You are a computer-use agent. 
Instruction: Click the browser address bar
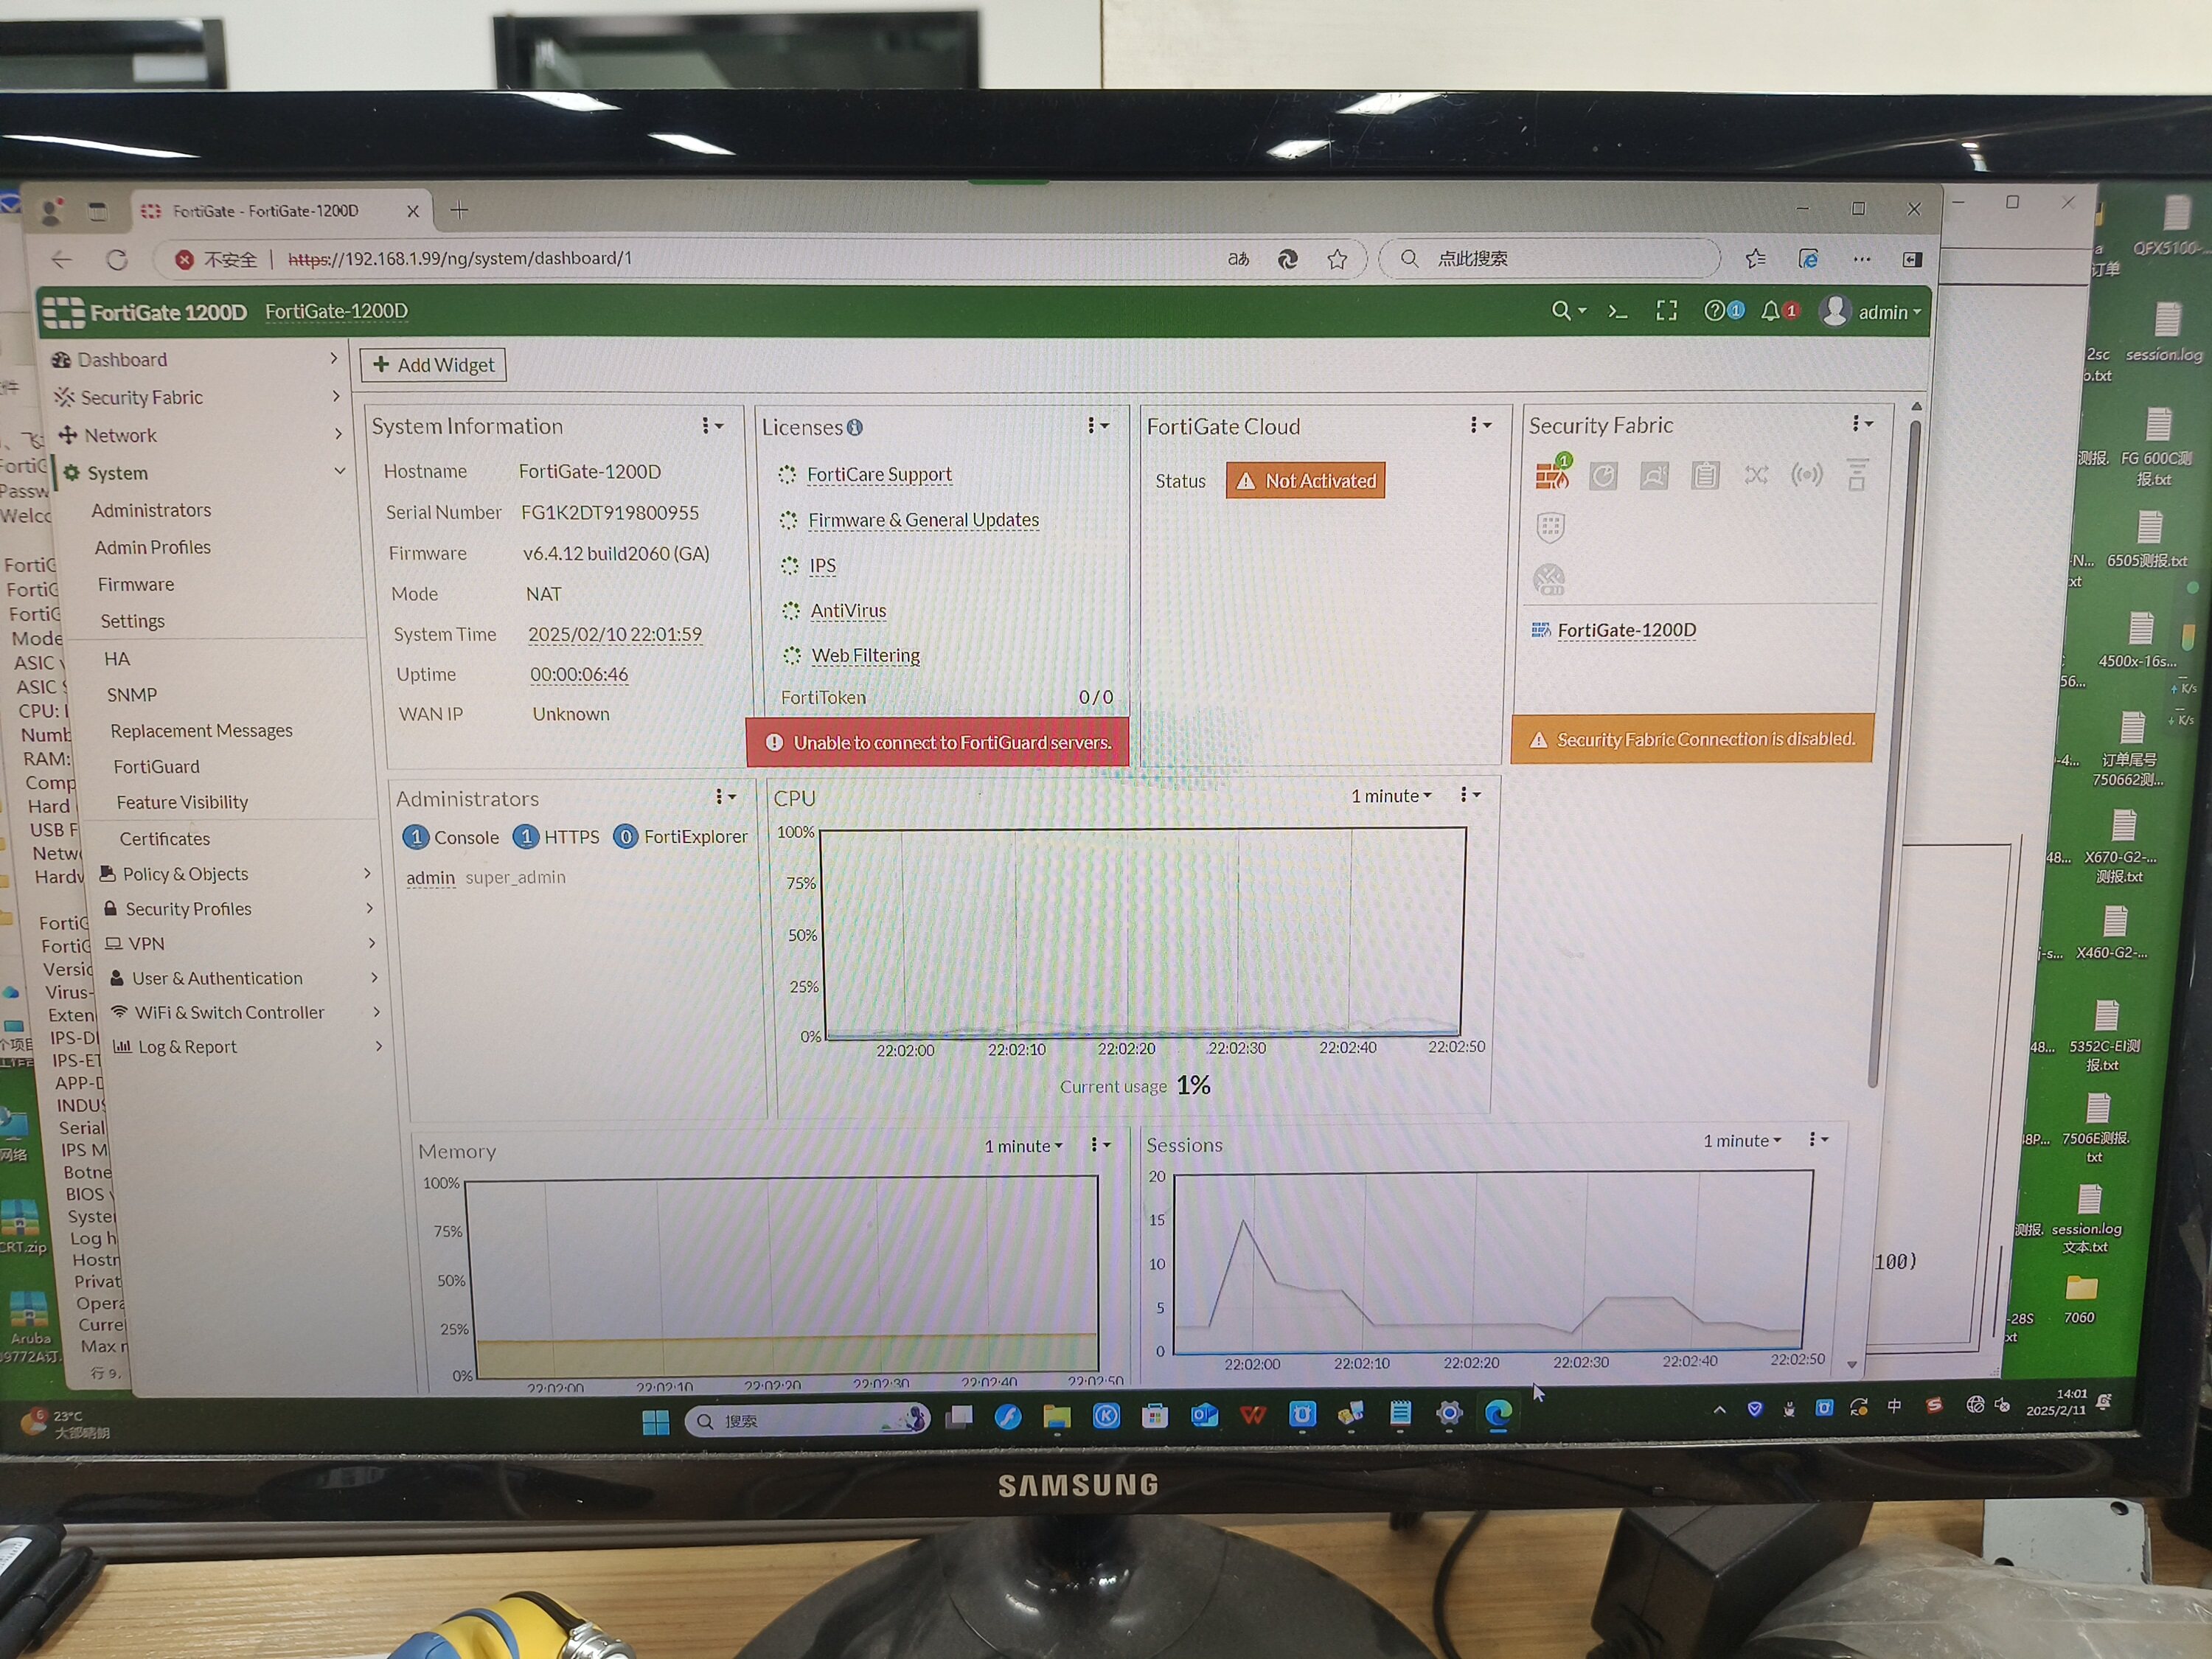point(700,259)
